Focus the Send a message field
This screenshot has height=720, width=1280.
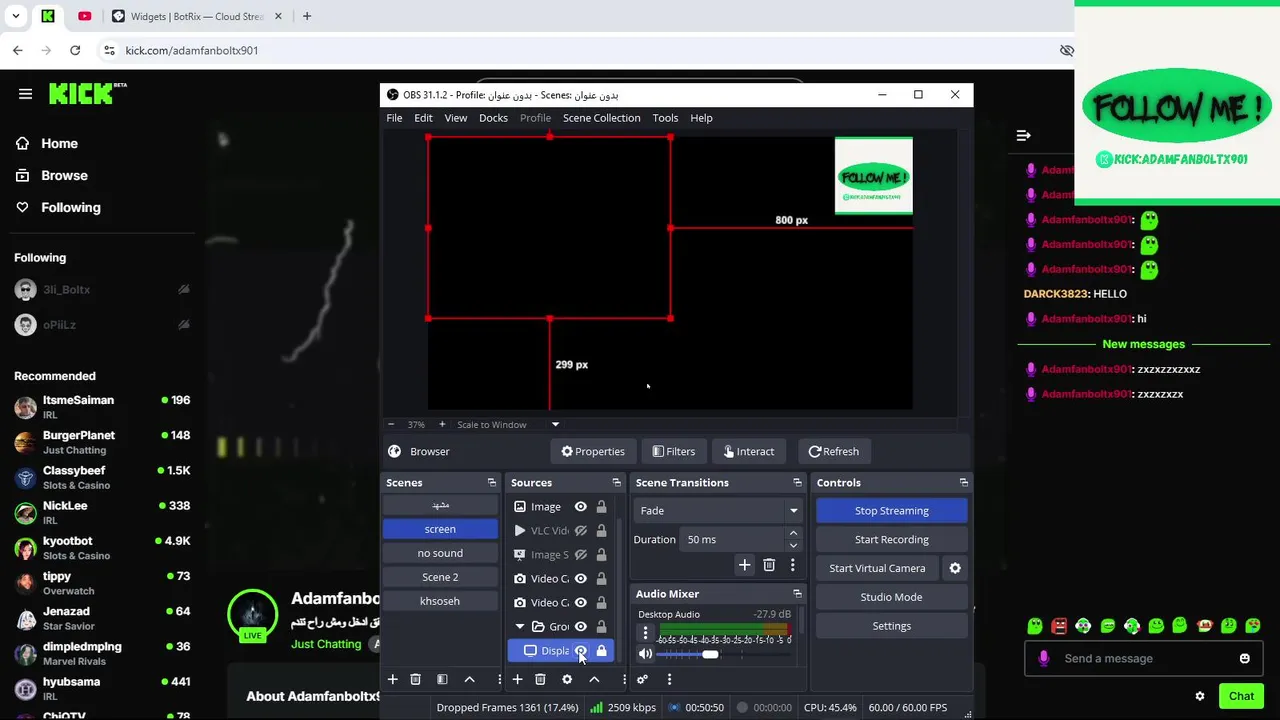tap(1142, 658)
